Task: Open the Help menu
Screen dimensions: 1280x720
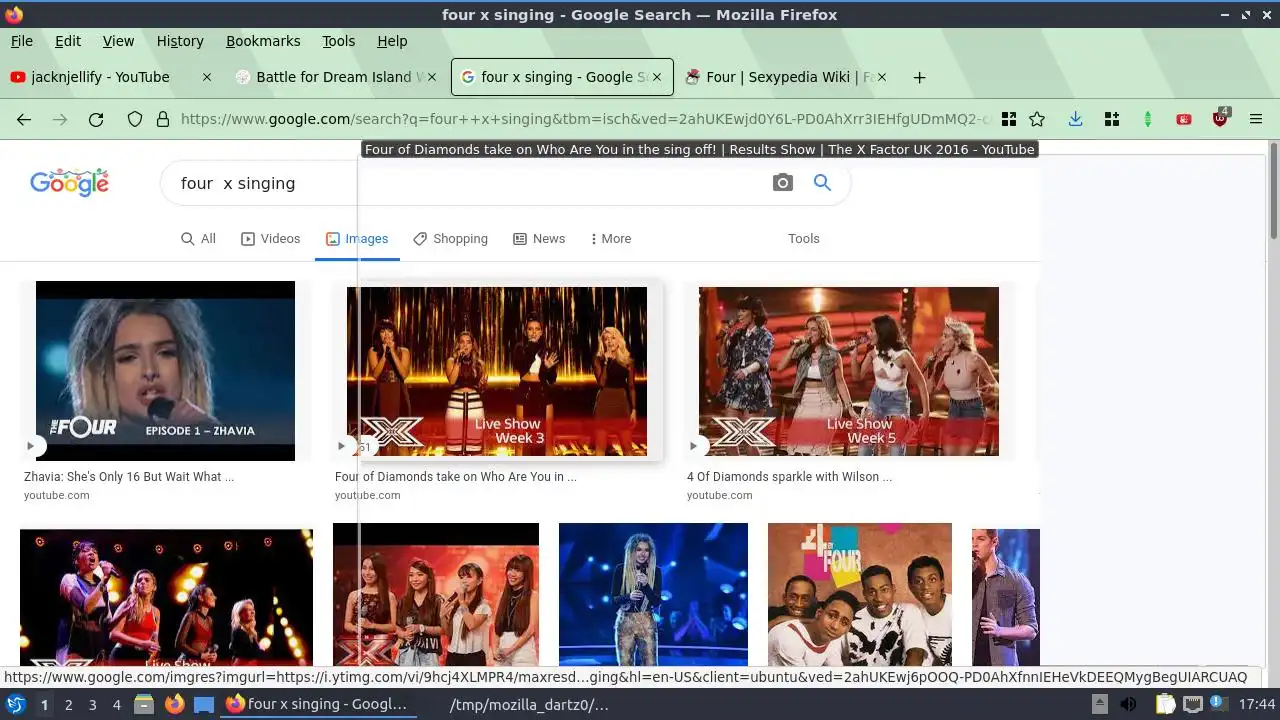Action: click(x=392, y=41)
